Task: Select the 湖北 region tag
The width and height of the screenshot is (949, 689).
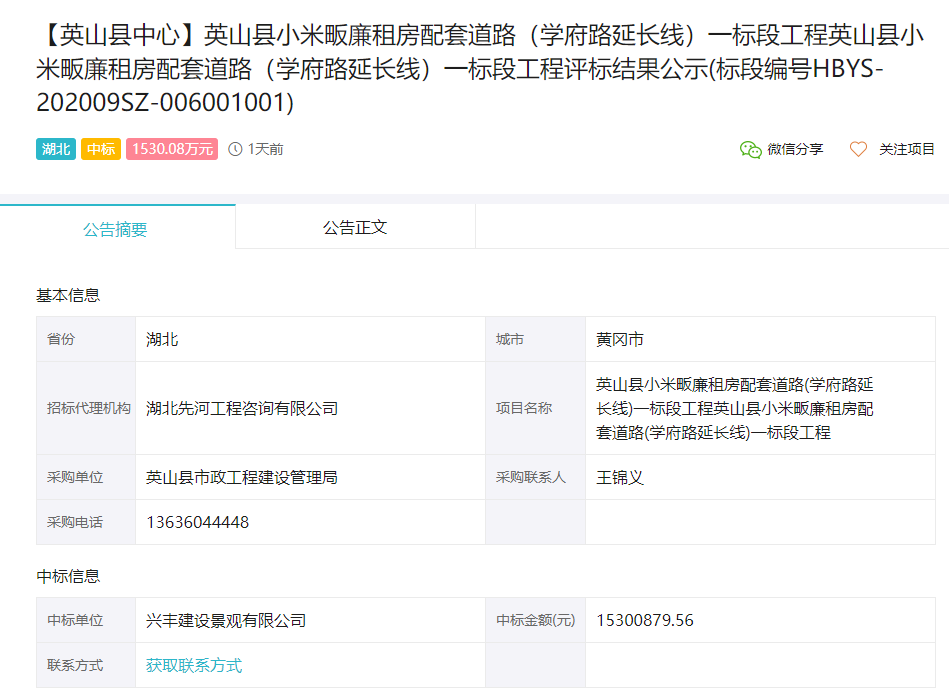Action: (56, 149)
